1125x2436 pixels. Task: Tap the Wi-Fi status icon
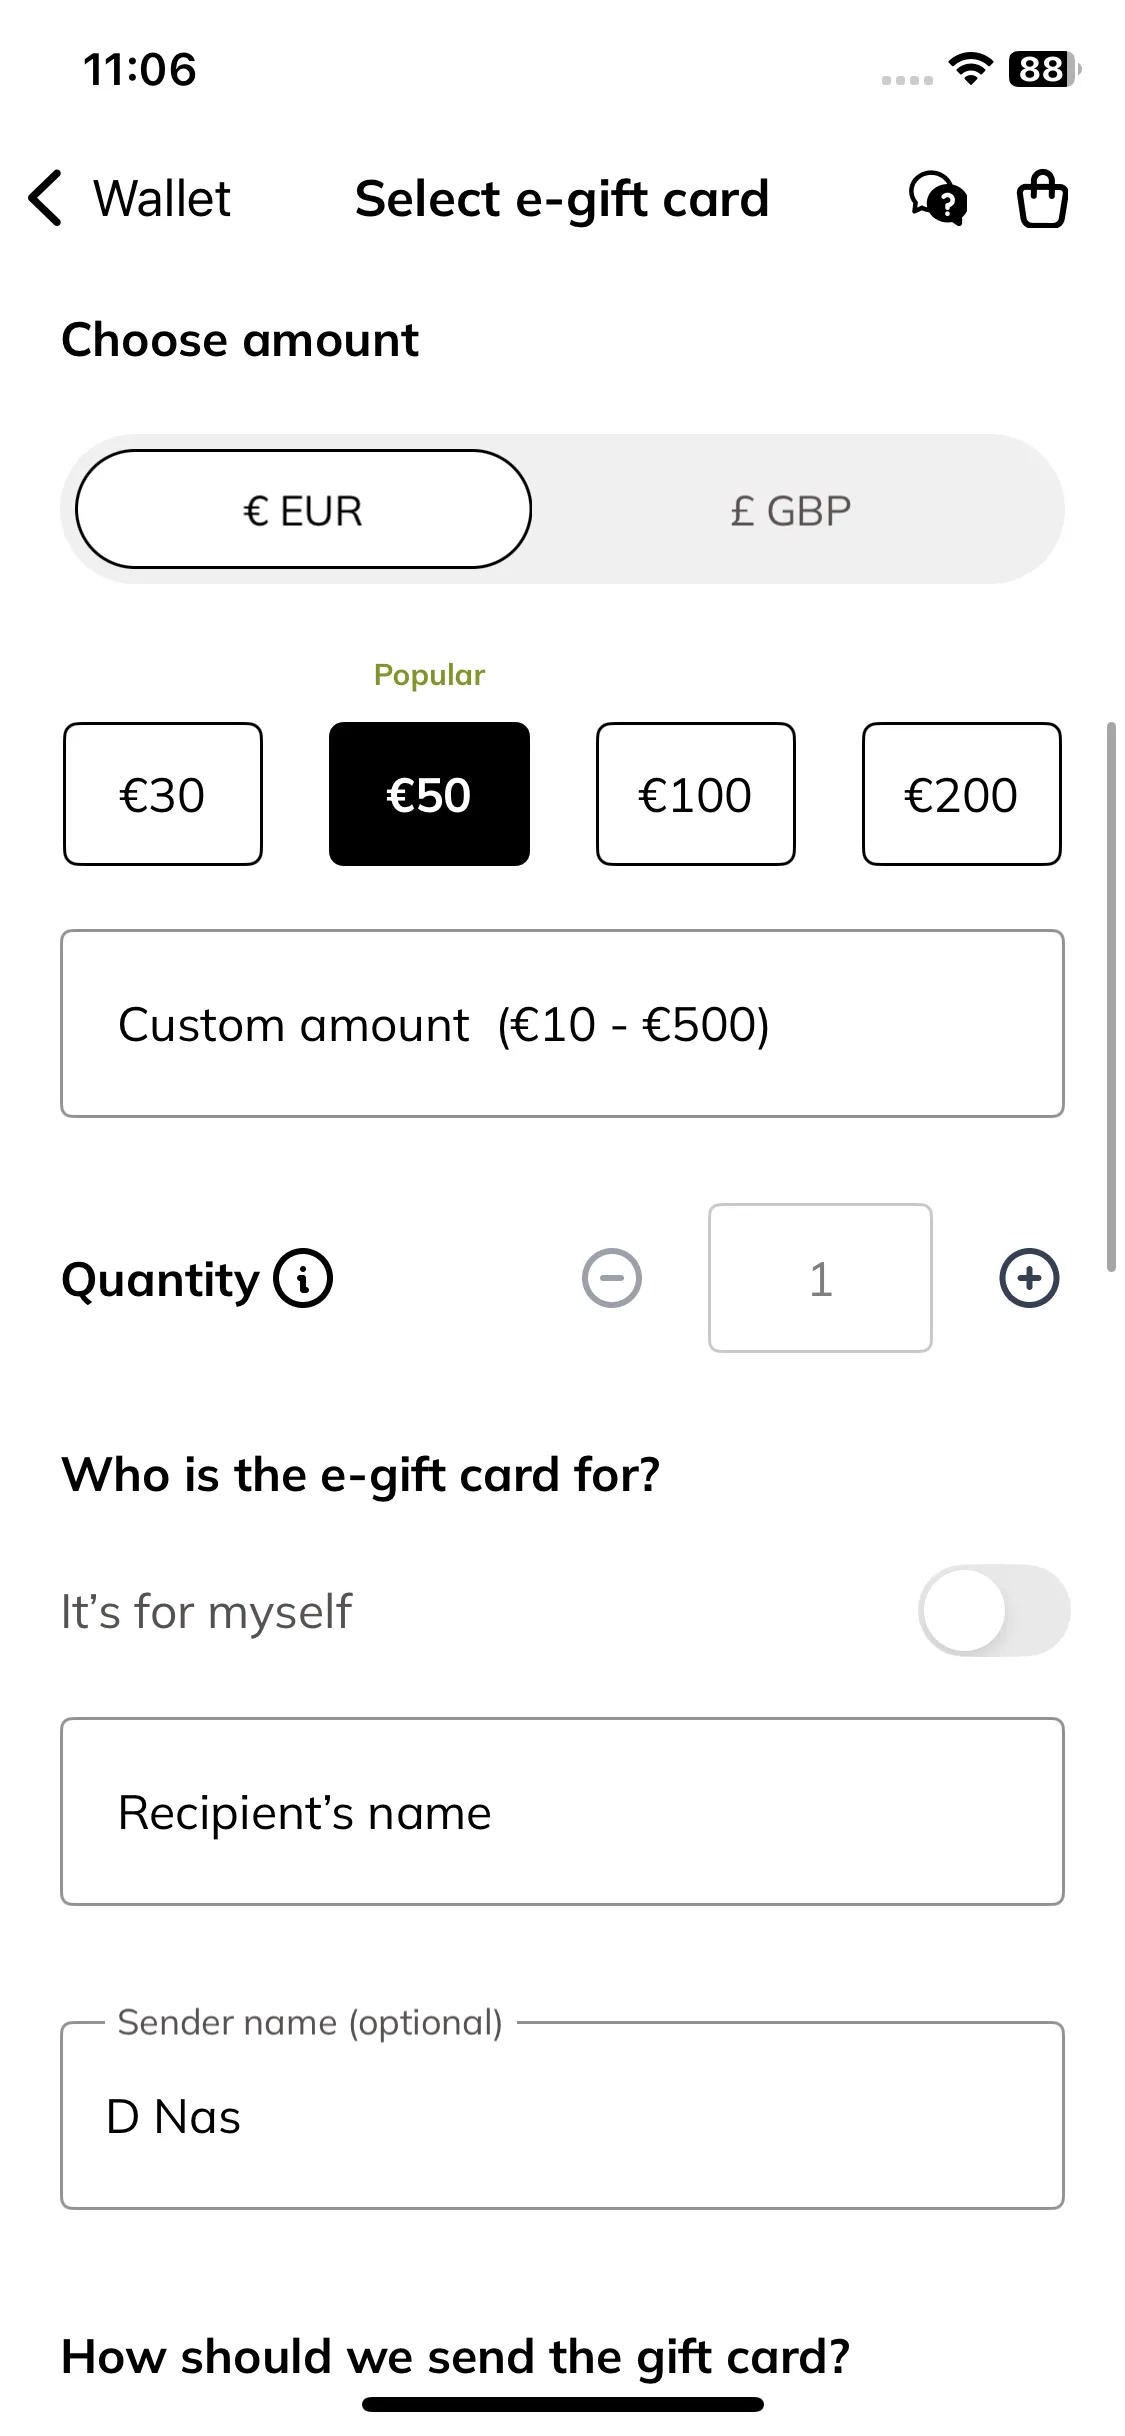pyautogui.click(x=970, y=69)
